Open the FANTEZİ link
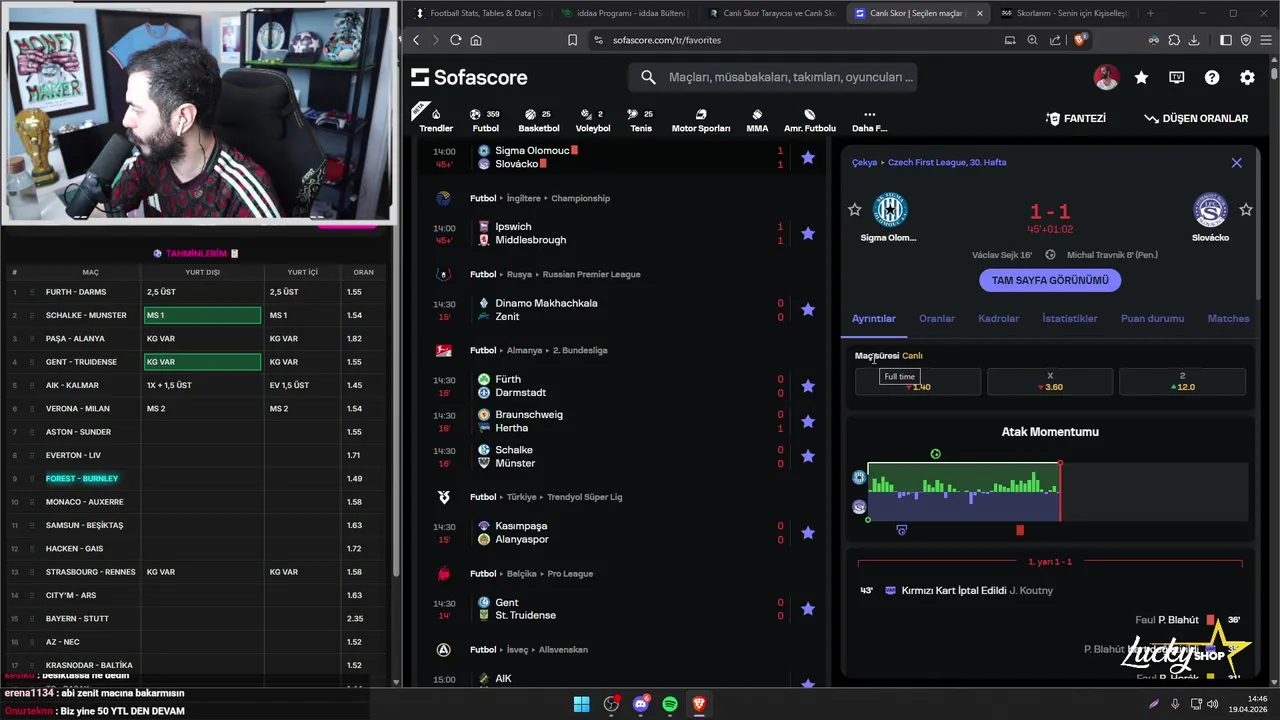 (x=1076, y=118)
